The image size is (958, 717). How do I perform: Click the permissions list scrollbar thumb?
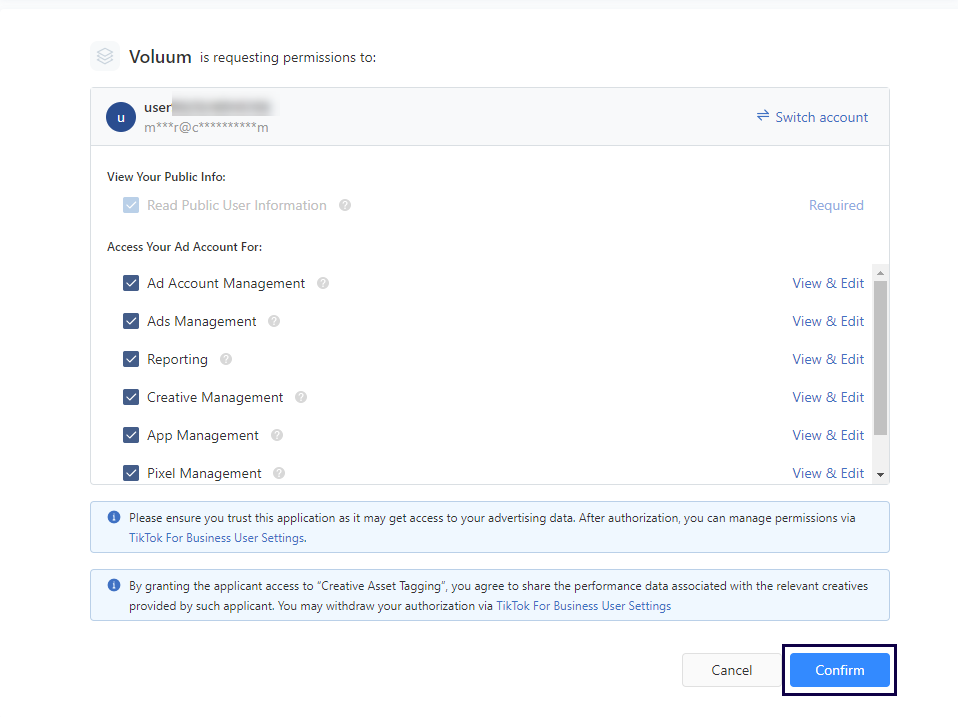point(880,357)
